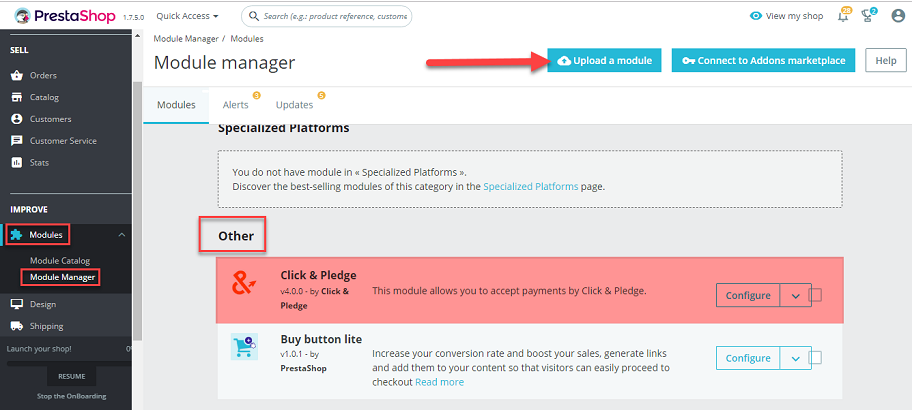Viewport: 912px width, 410px height.
Task: Collapse the Modules sidebar menu chevron
Action: point(122,235)
